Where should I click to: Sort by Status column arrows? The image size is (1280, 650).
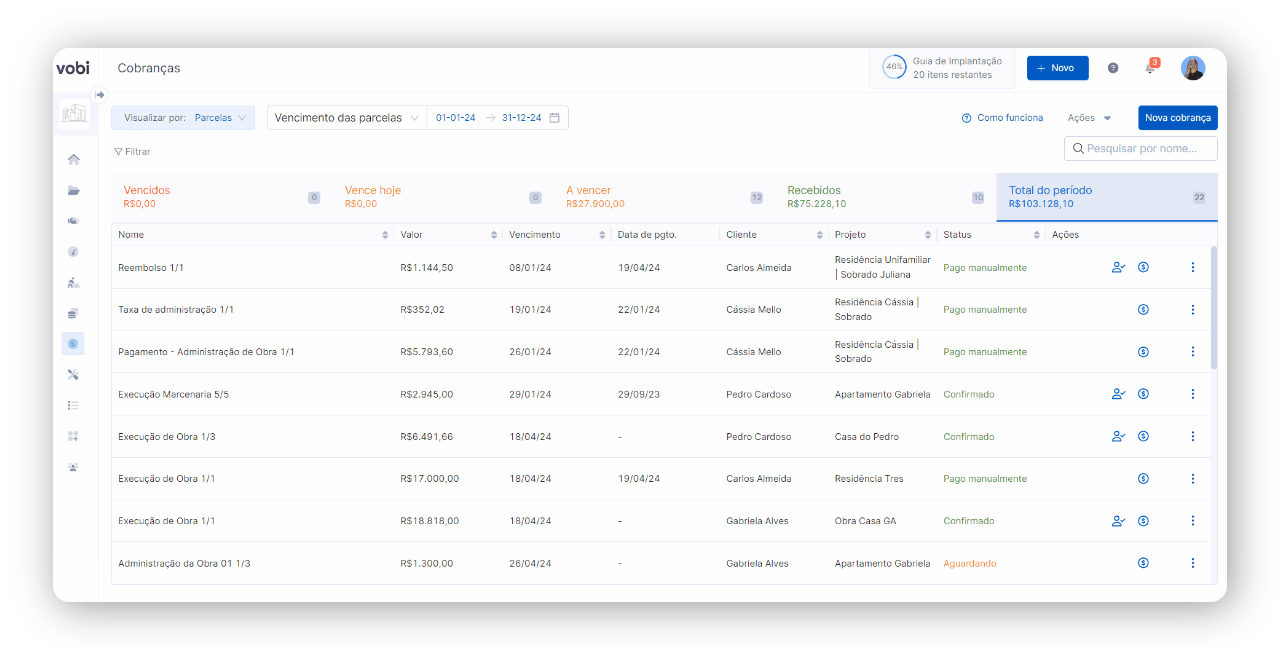tap(1036, 235)
